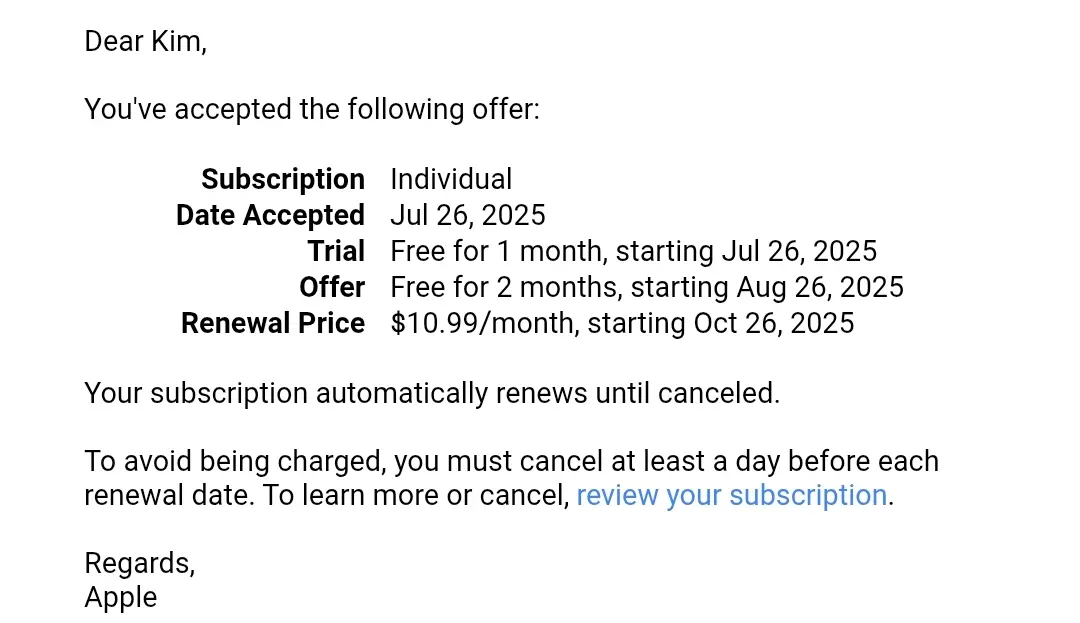Select the bold Renewal Price label

pos(273,323)
